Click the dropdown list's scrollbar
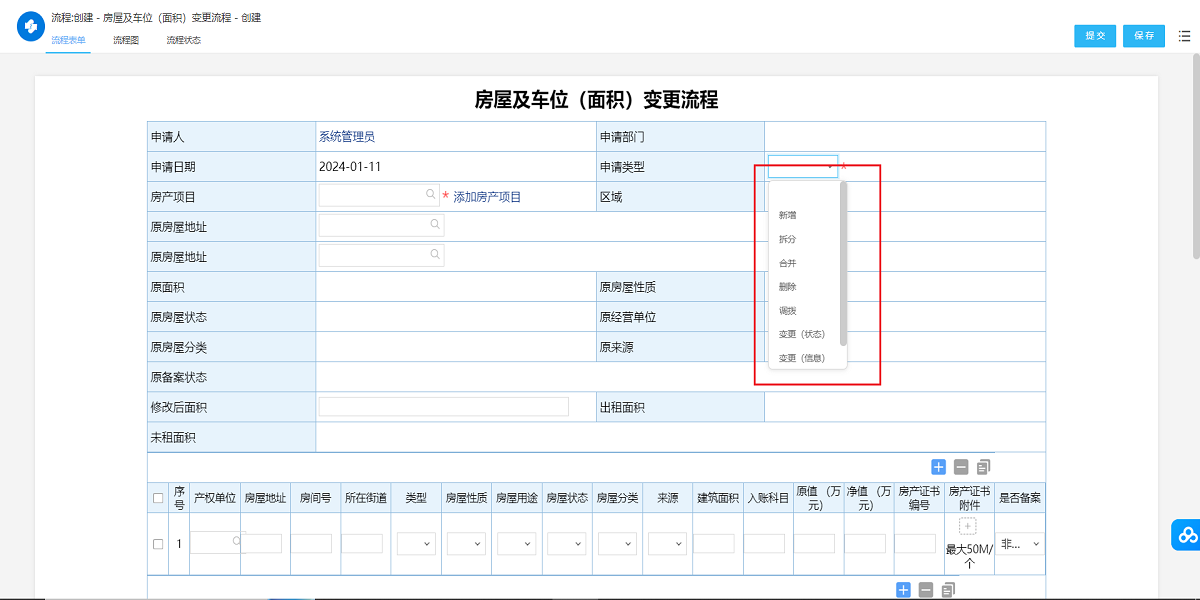The height and width of the screenshot is (600, 1200). point(843,264)
